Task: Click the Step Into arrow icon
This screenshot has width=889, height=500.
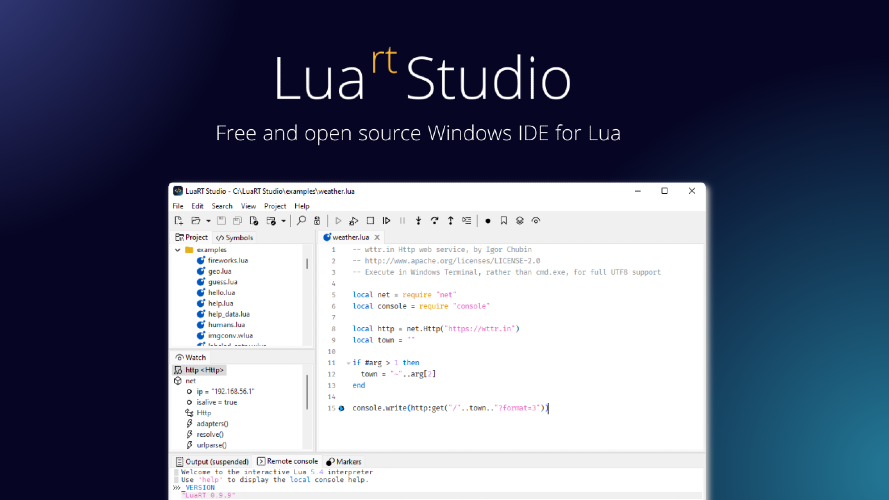Action: click(x=418, y=221)
